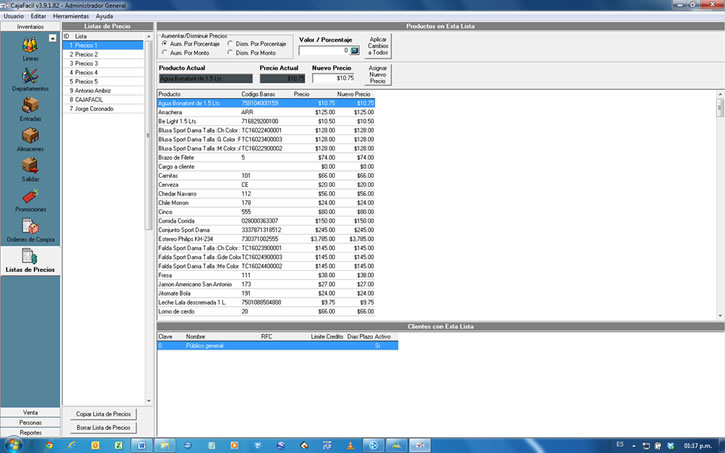
Task: Click the products list vertical scrollbar
Action: [x=719, y=200]
